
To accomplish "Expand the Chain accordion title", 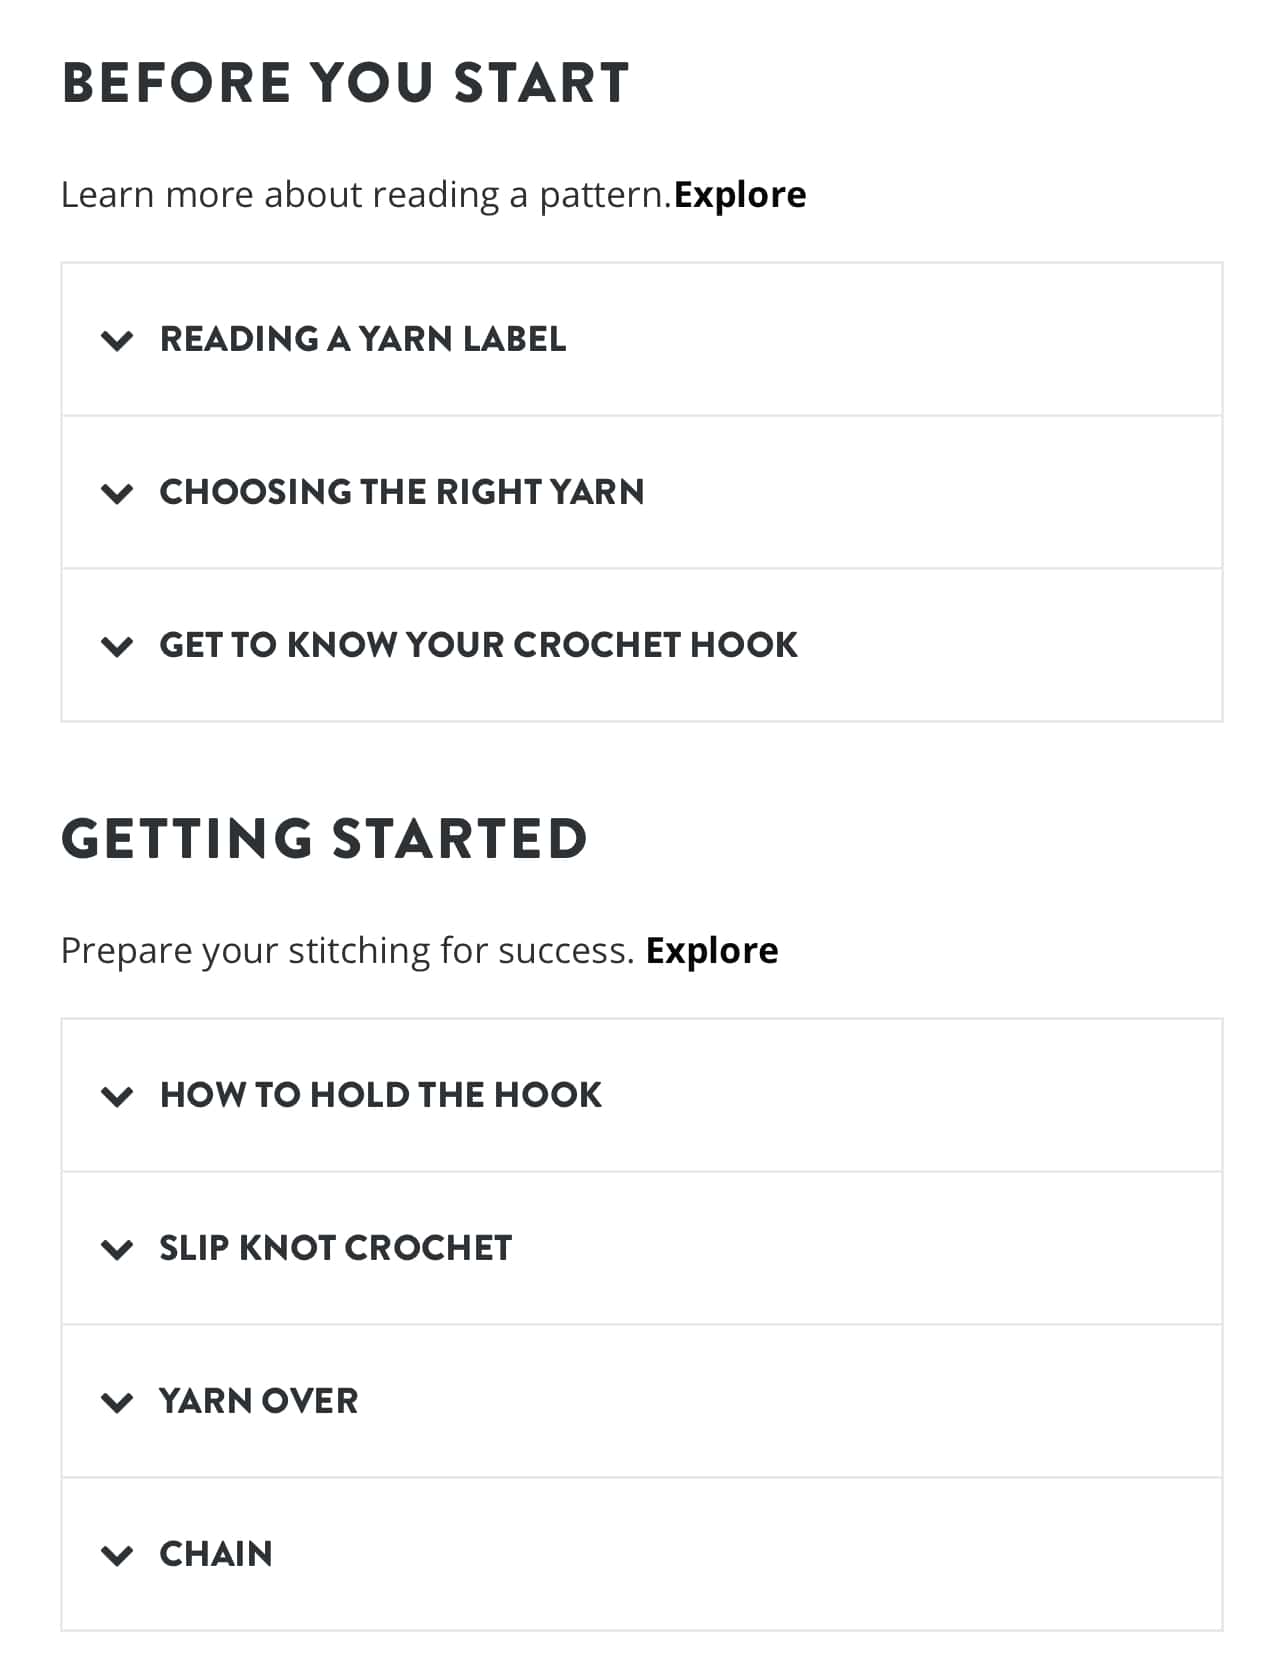I will (216, 1555).
